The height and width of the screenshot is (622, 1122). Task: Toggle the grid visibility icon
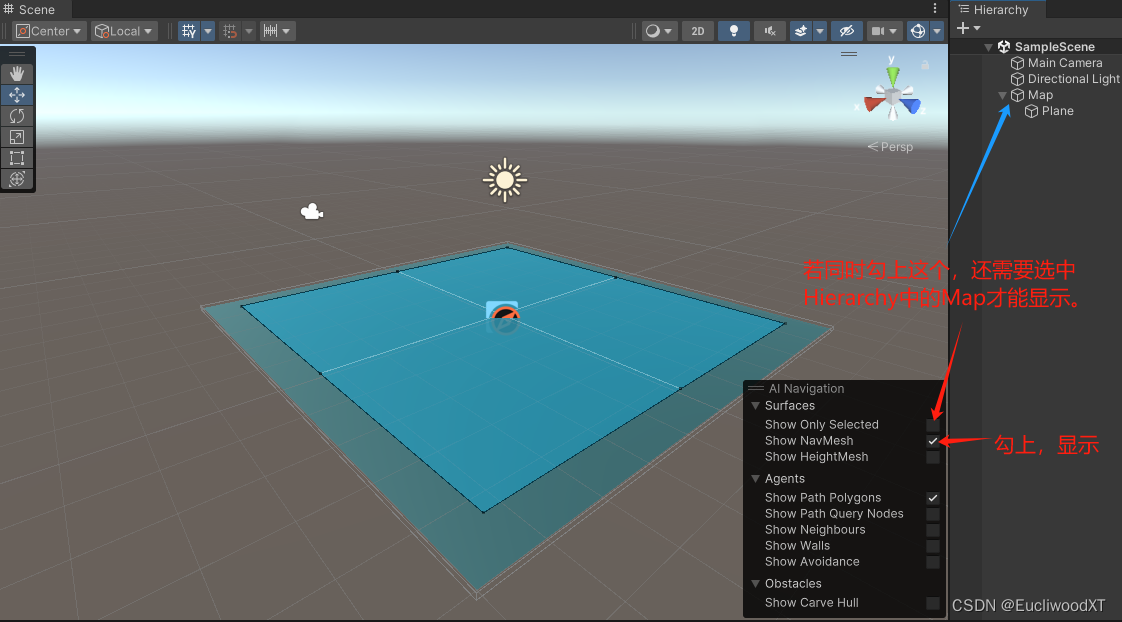189,31
